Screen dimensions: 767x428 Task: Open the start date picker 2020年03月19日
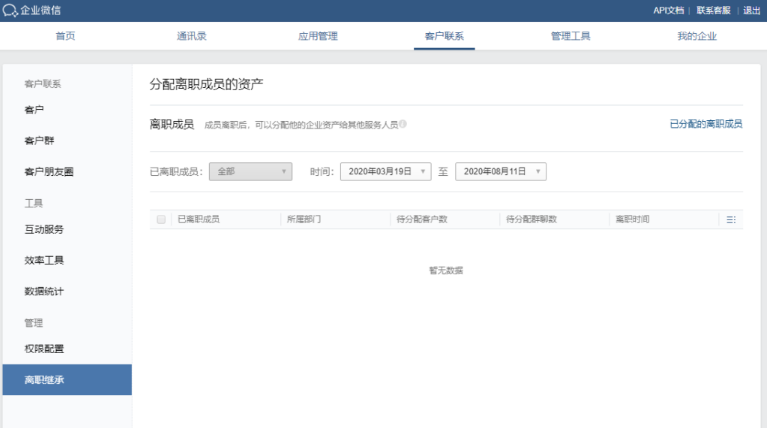[385, 172]
